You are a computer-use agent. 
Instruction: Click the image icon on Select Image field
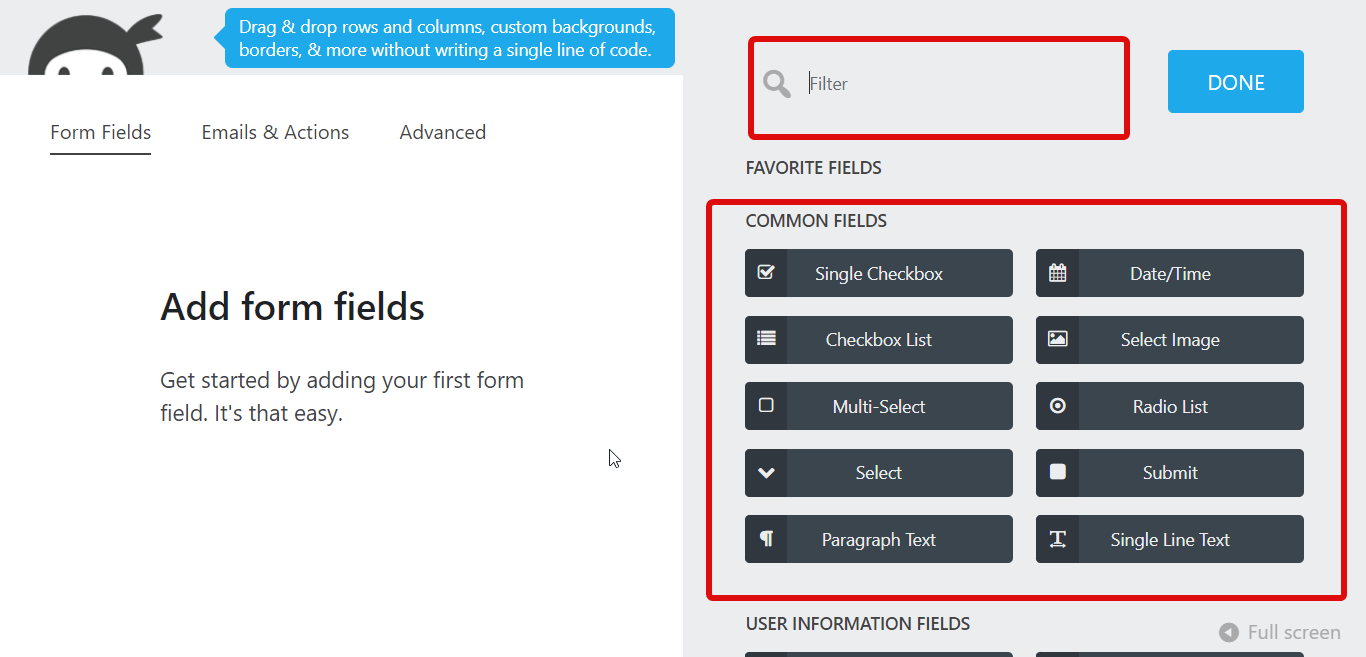coord(1057,339)
